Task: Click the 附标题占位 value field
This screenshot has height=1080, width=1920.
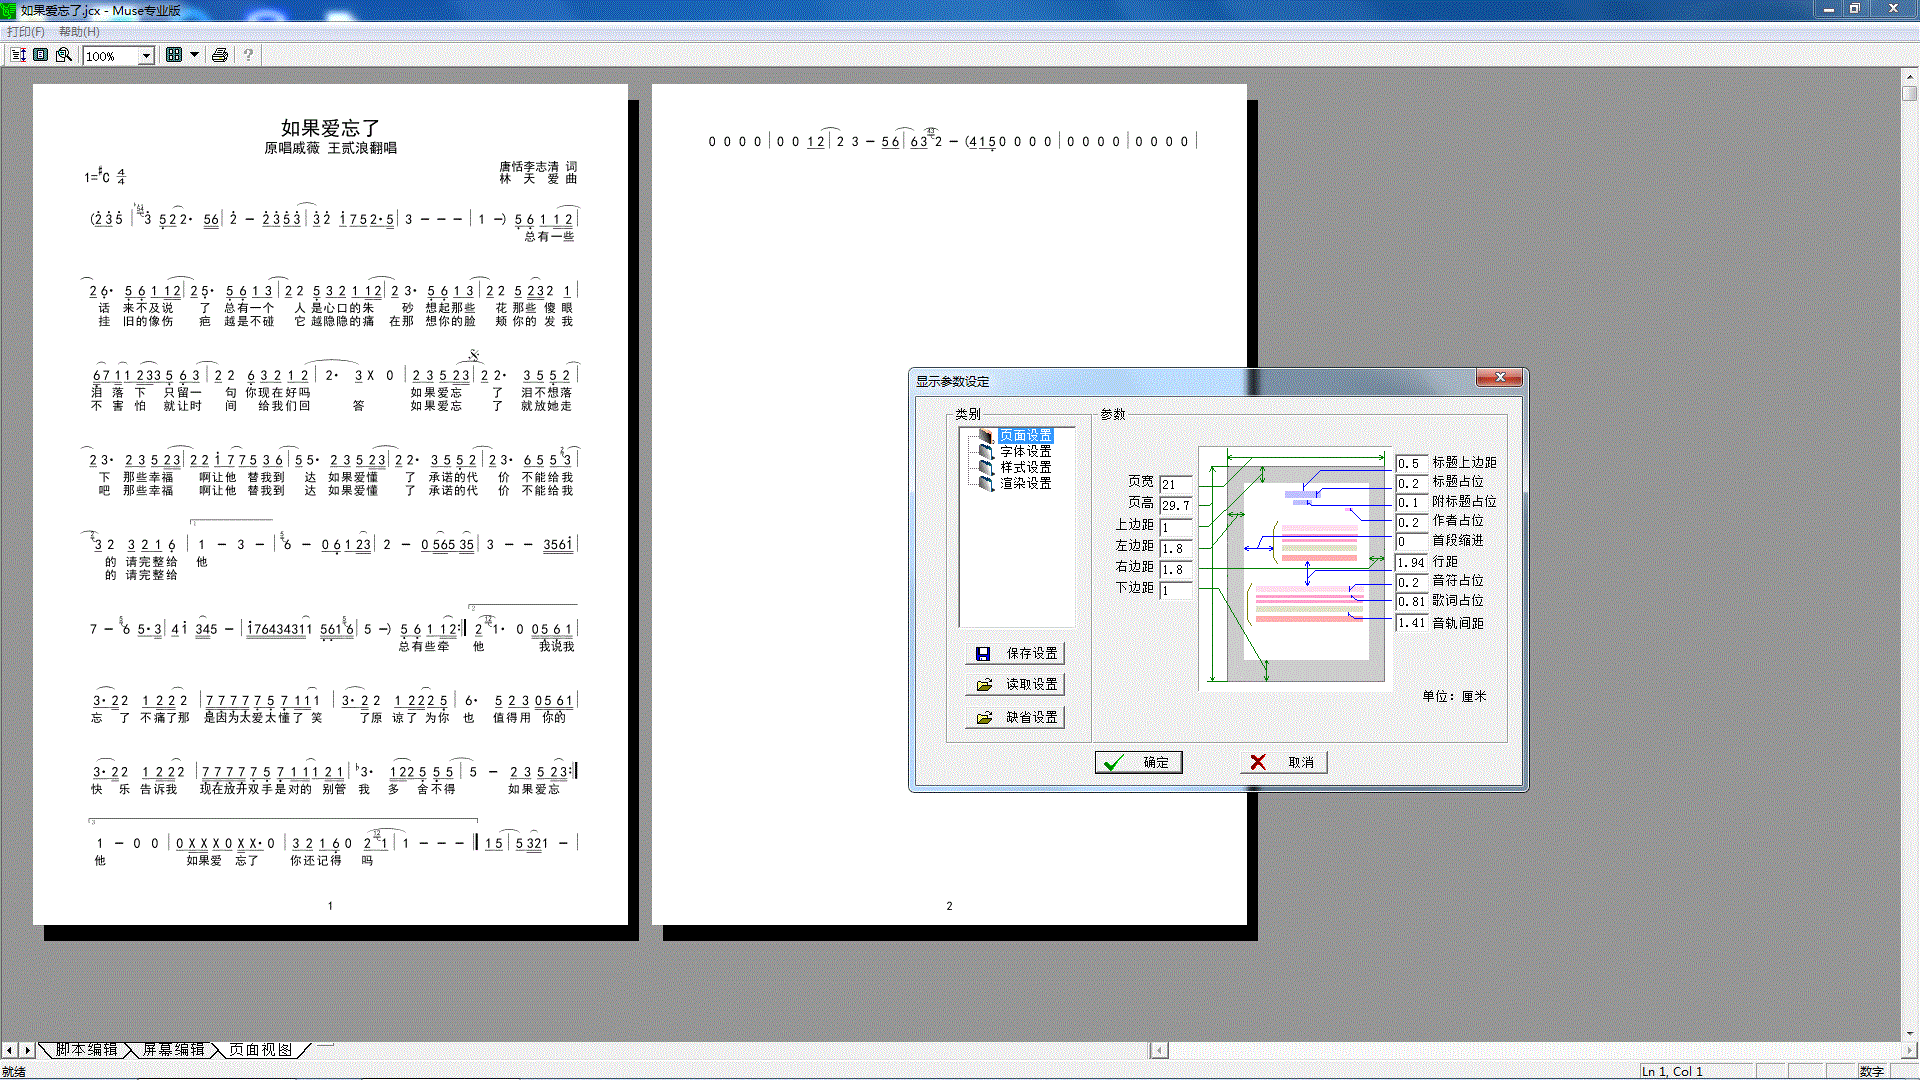Action: [1411, 502]
